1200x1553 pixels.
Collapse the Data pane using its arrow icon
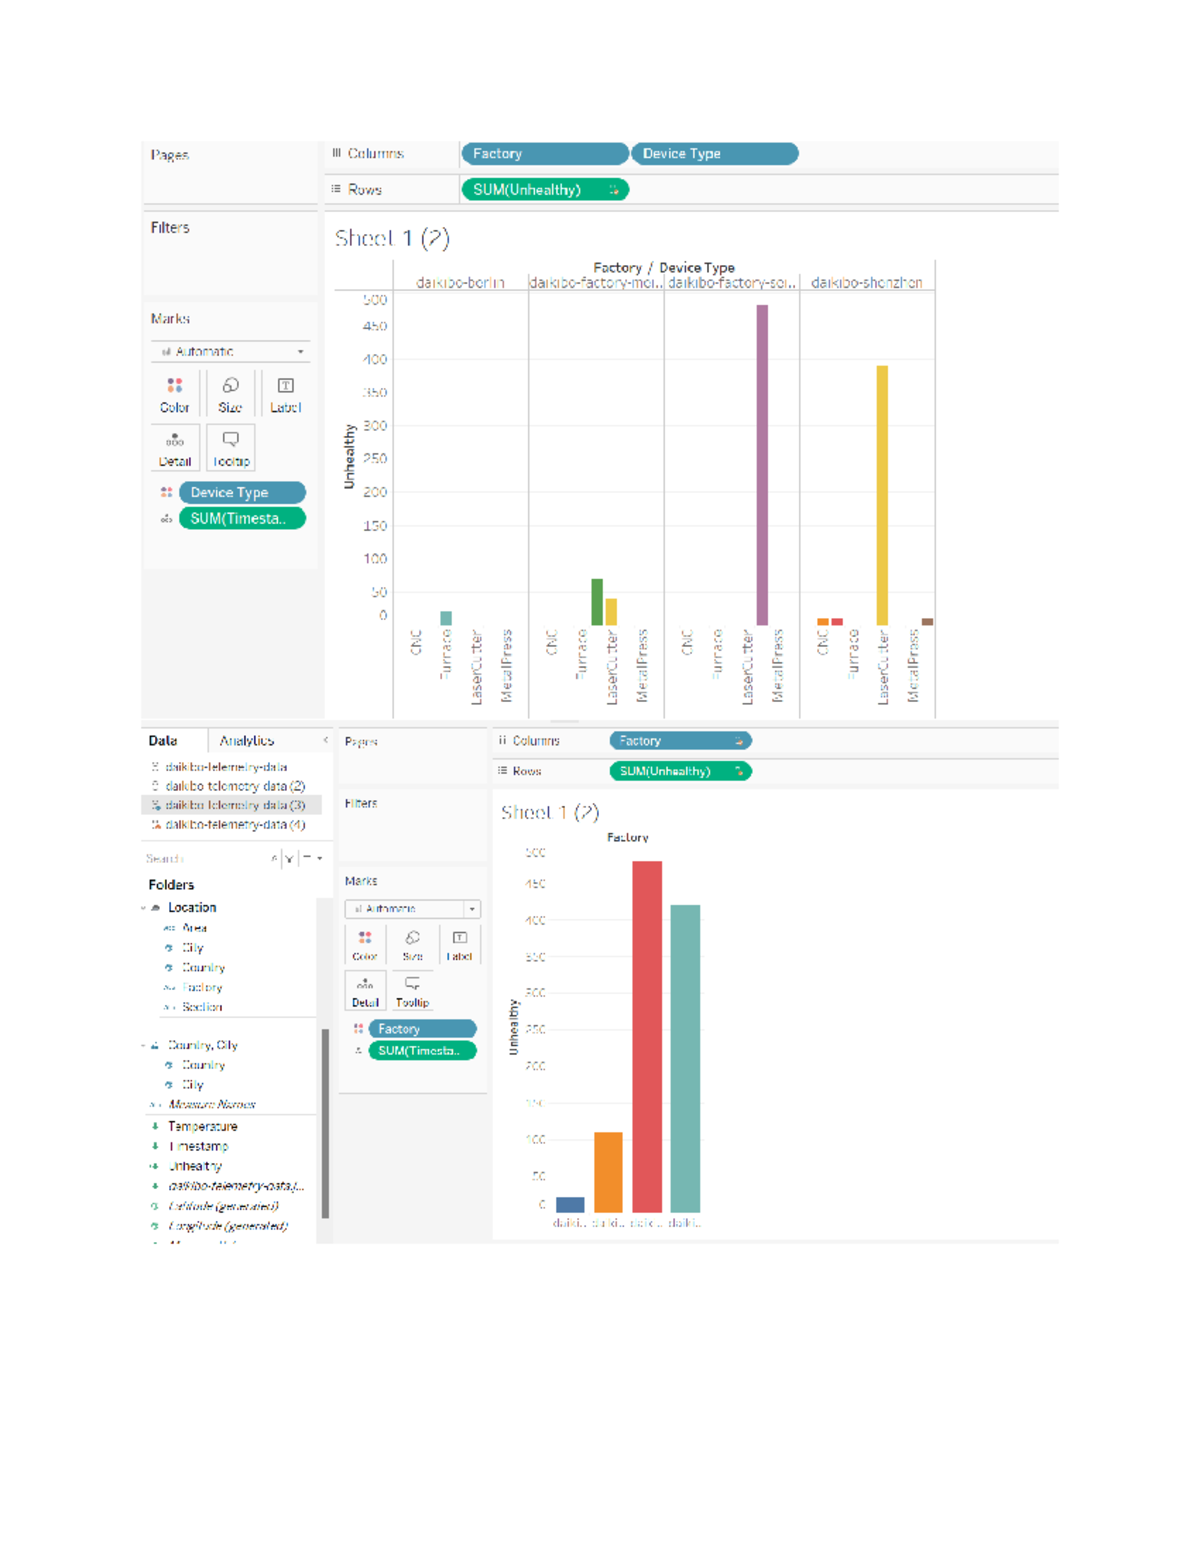click(x=325, y=741)
